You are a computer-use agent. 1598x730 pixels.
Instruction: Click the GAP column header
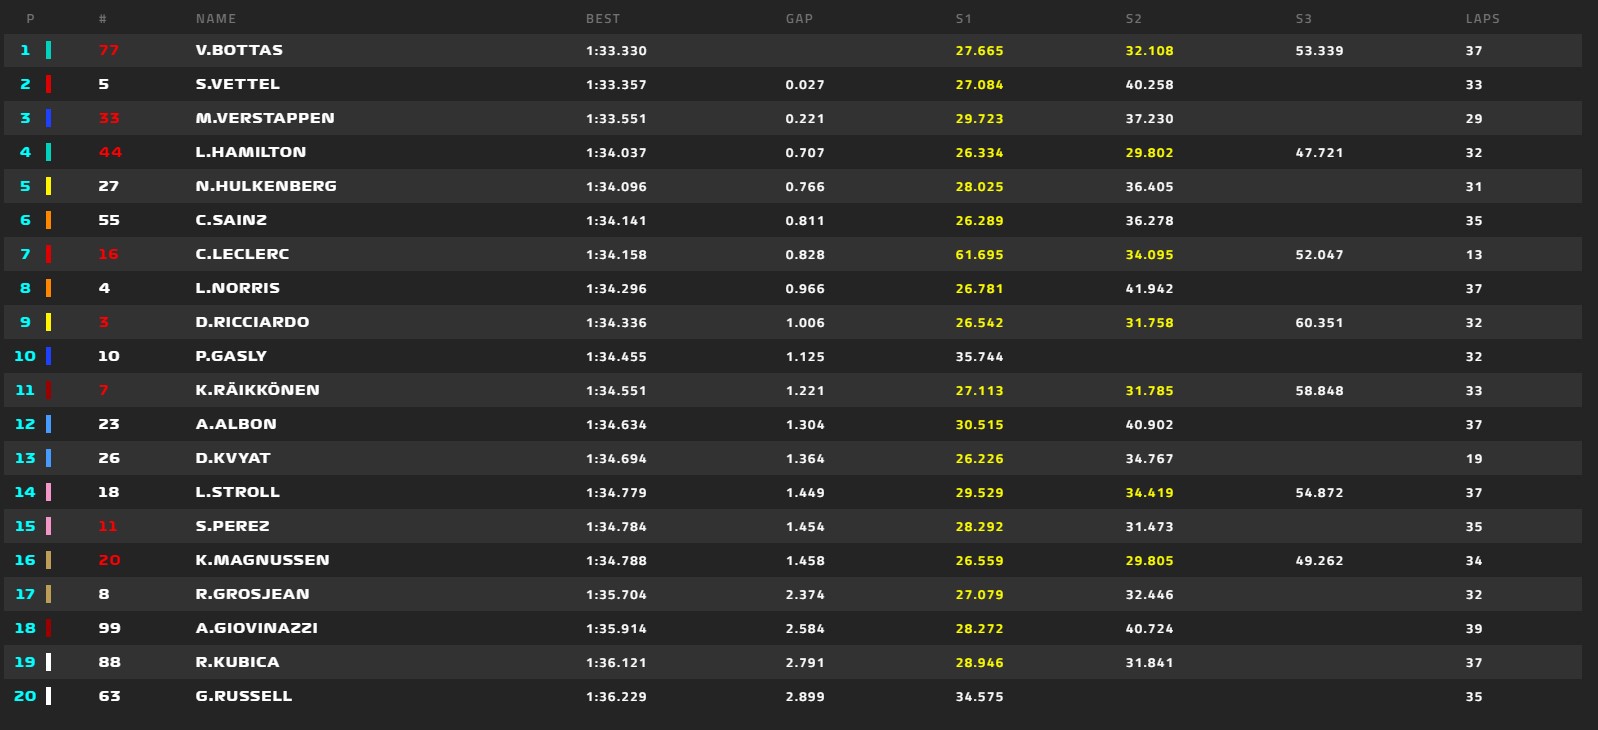[x=799, y=19]
